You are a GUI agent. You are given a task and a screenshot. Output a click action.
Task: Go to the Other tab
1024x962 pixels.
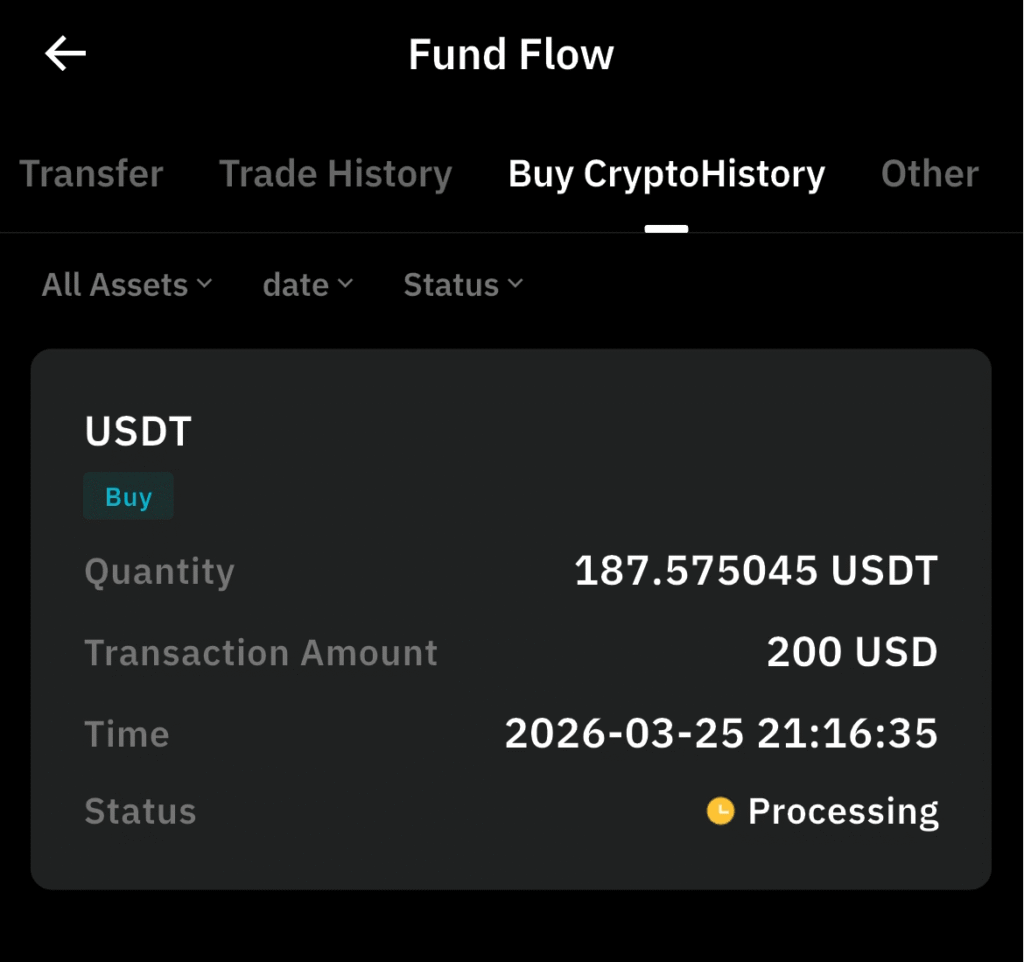929,174
